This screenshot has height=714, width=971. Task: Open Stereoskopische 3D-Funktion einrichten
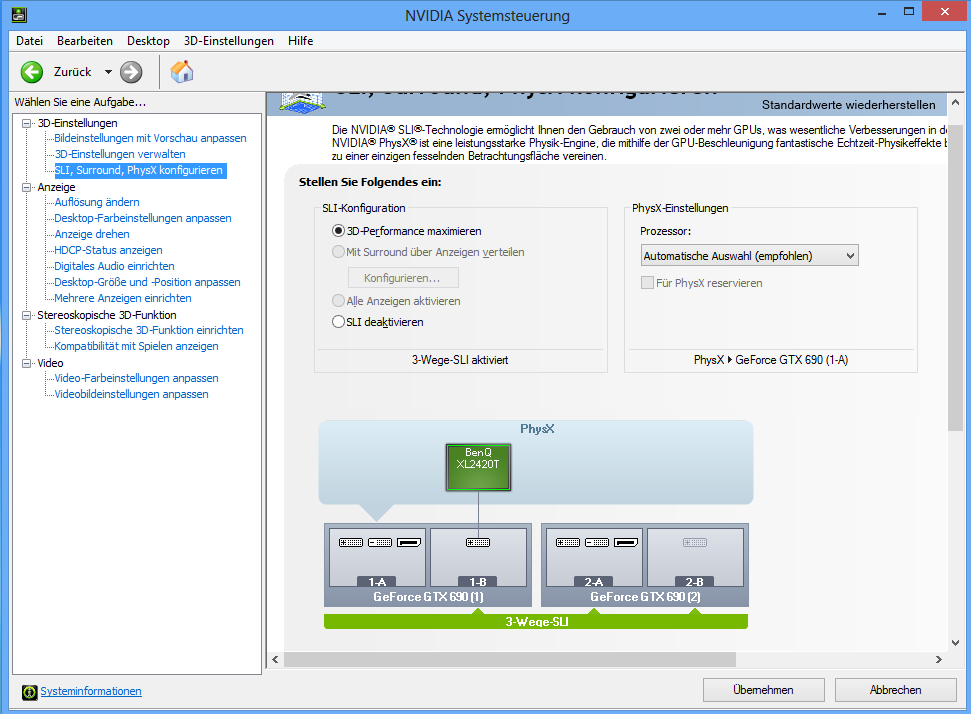pos(149,330)
